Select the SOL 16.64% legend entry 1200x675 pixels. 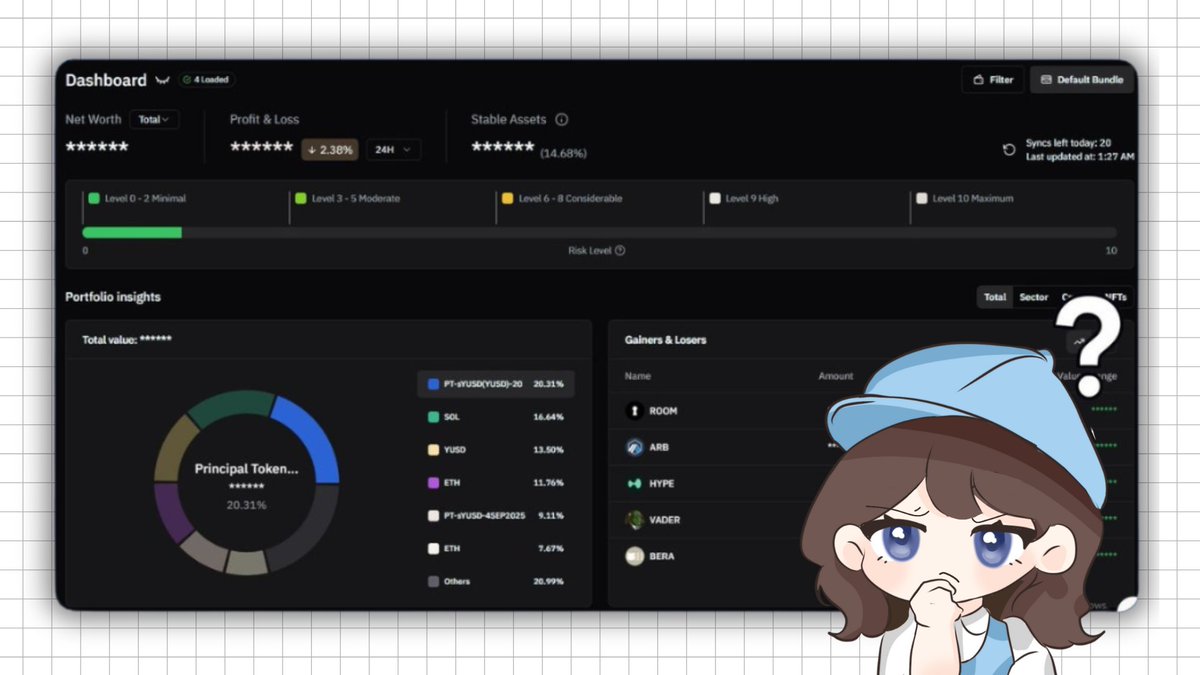pyautogui.click(x=495, y=417)
